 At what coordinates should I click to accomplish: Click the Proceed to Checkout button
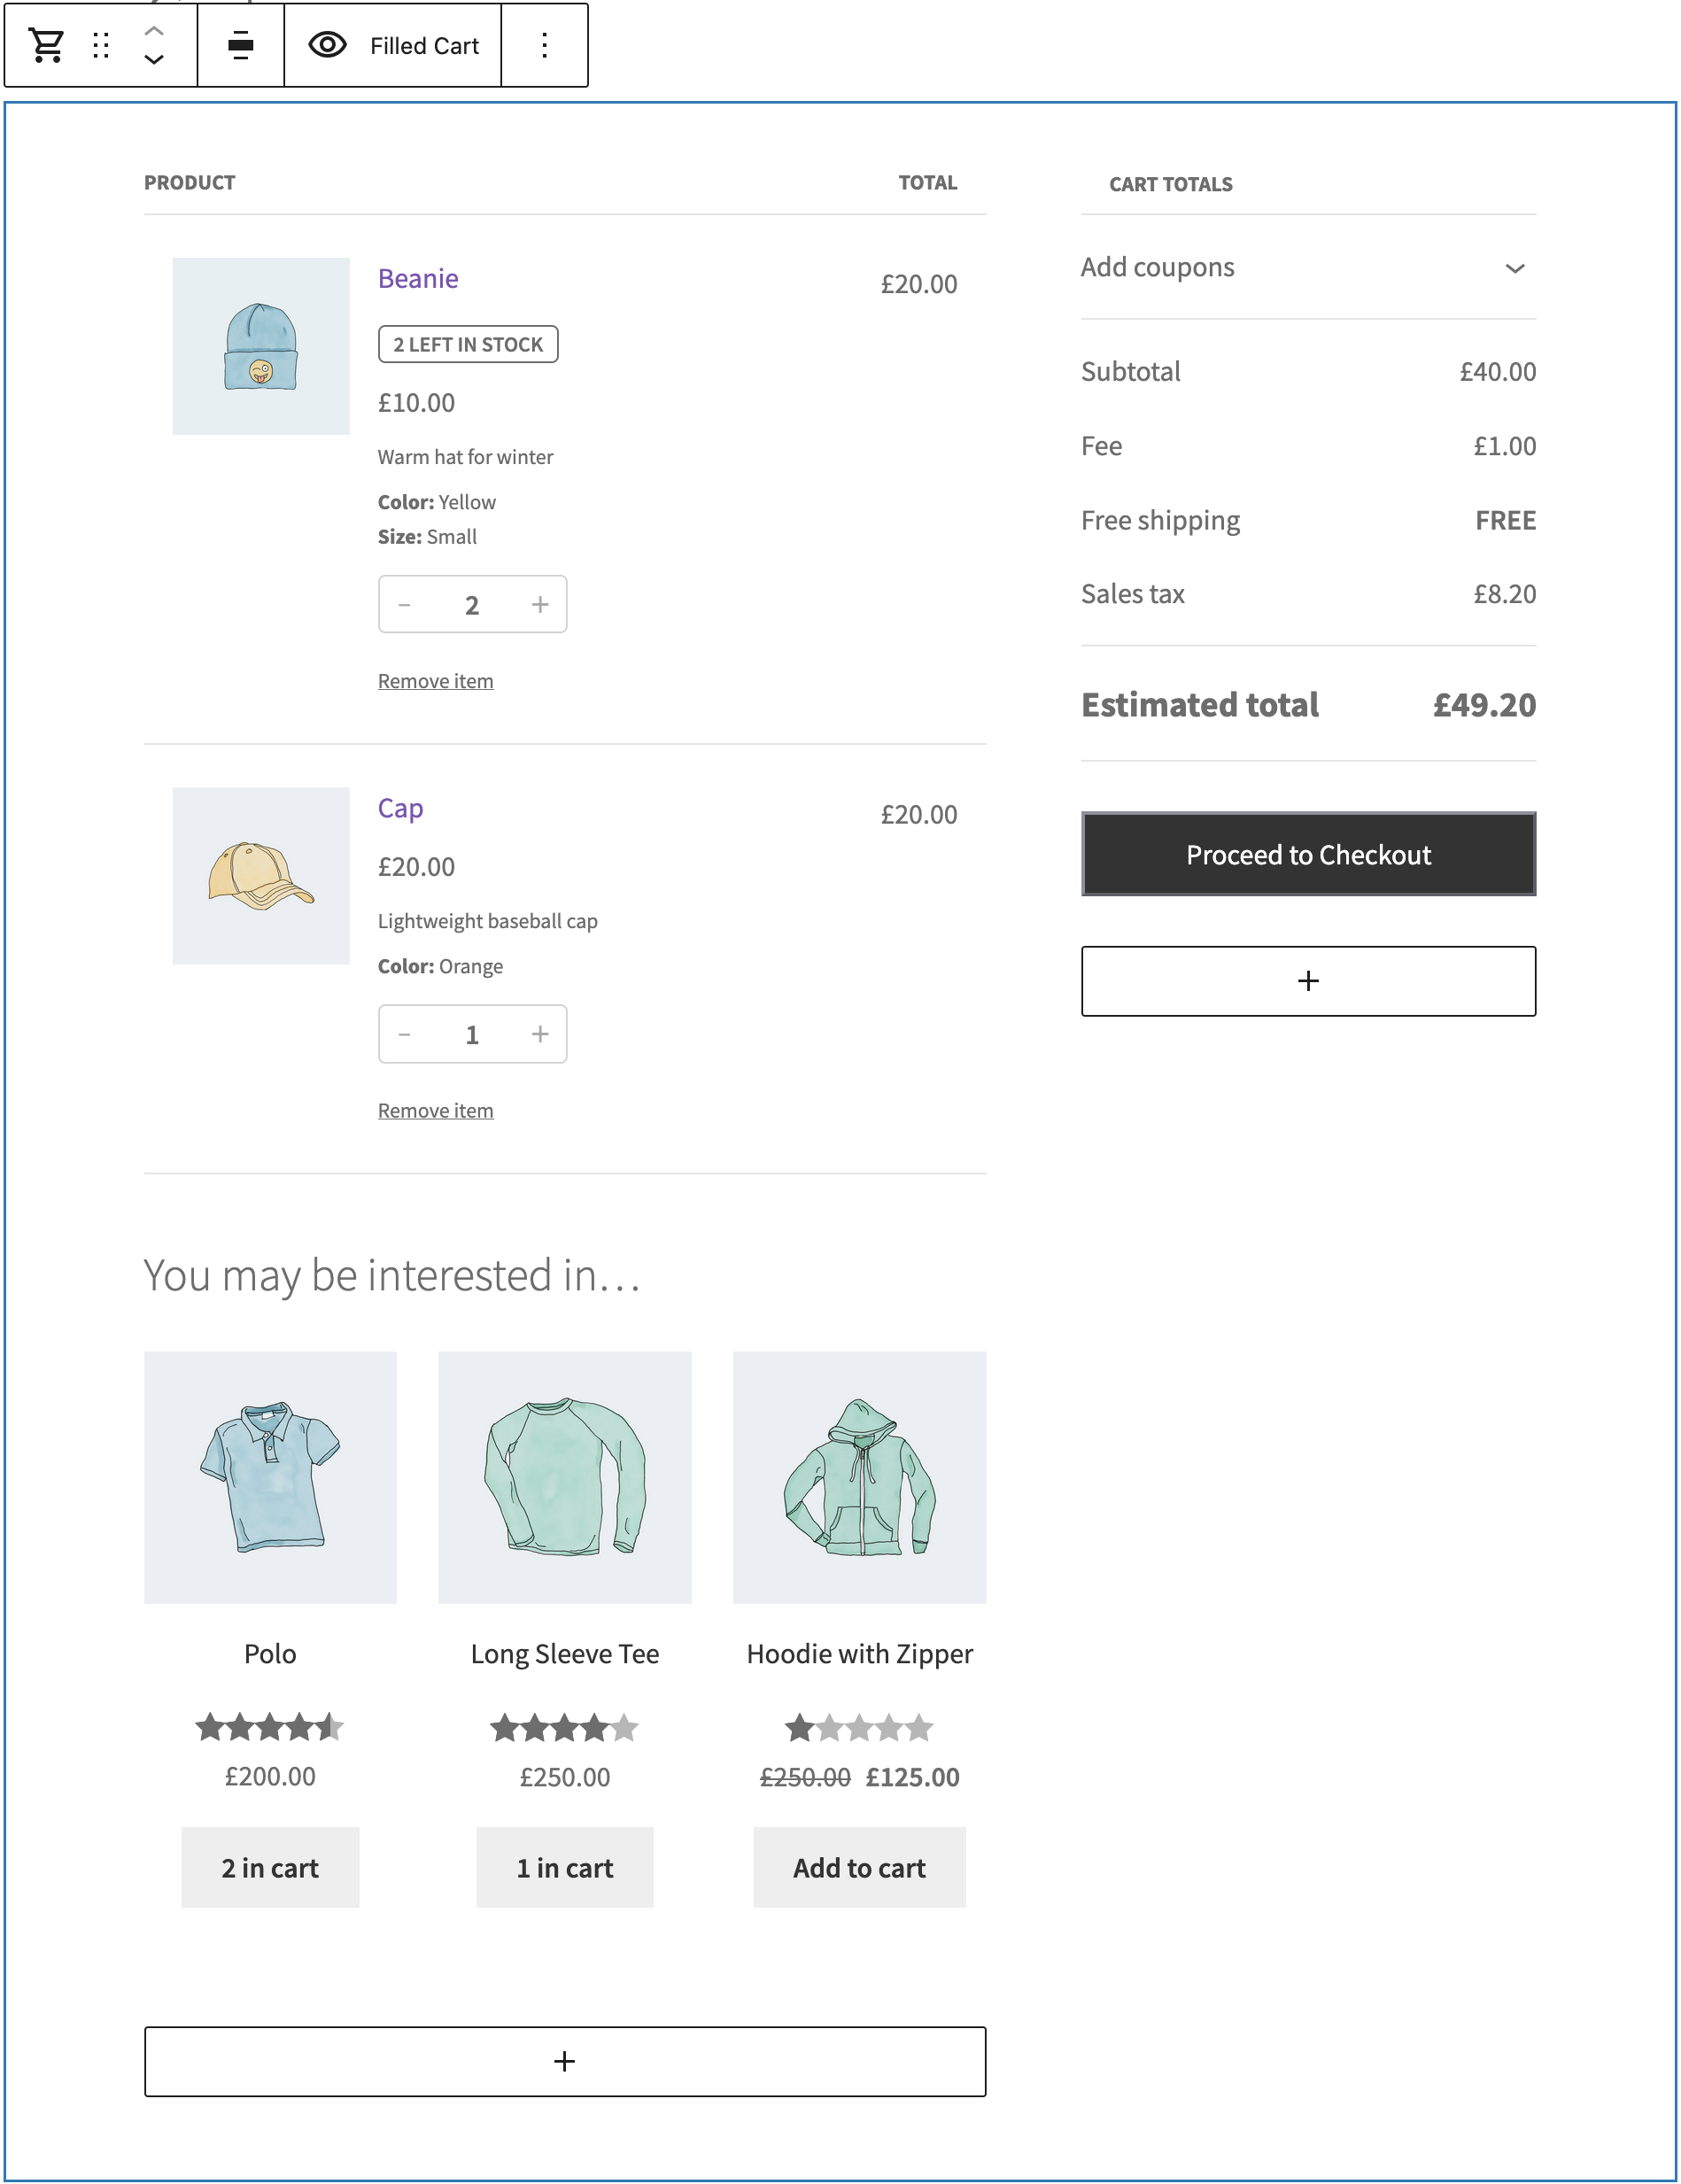(1307, 854)
